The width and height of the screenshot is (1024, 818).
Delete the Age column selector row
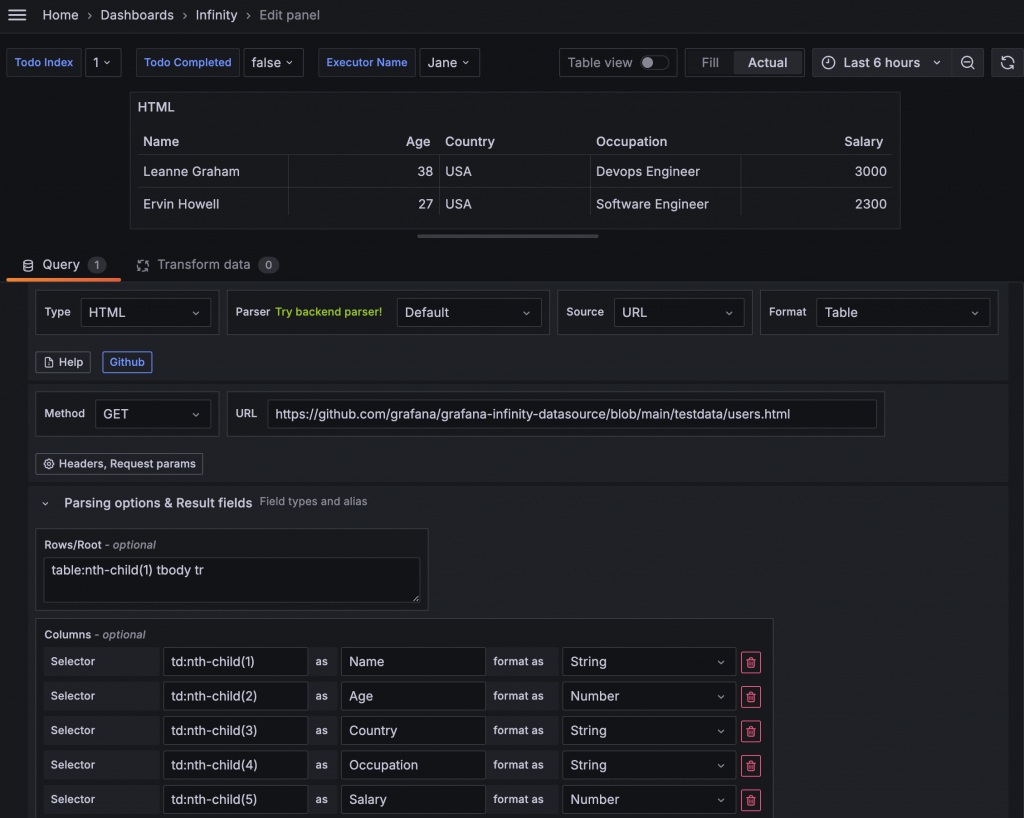tap(750, 697)
